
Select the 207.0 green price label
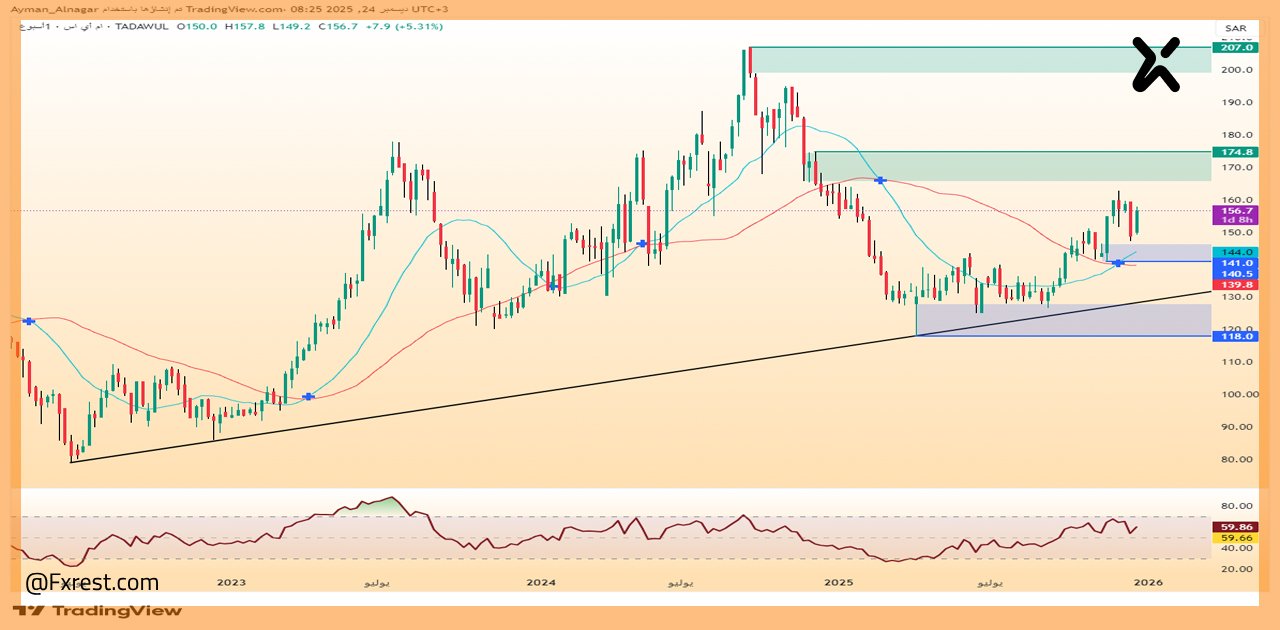coord(1232,47)
